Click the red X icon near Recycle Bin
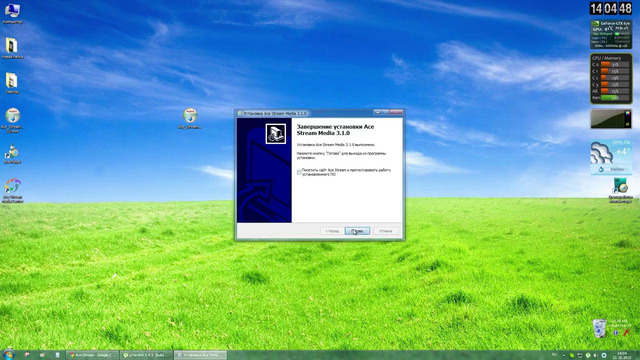Image resolution: width=640 pixels, height=360 pixels. tap(627, 332)
